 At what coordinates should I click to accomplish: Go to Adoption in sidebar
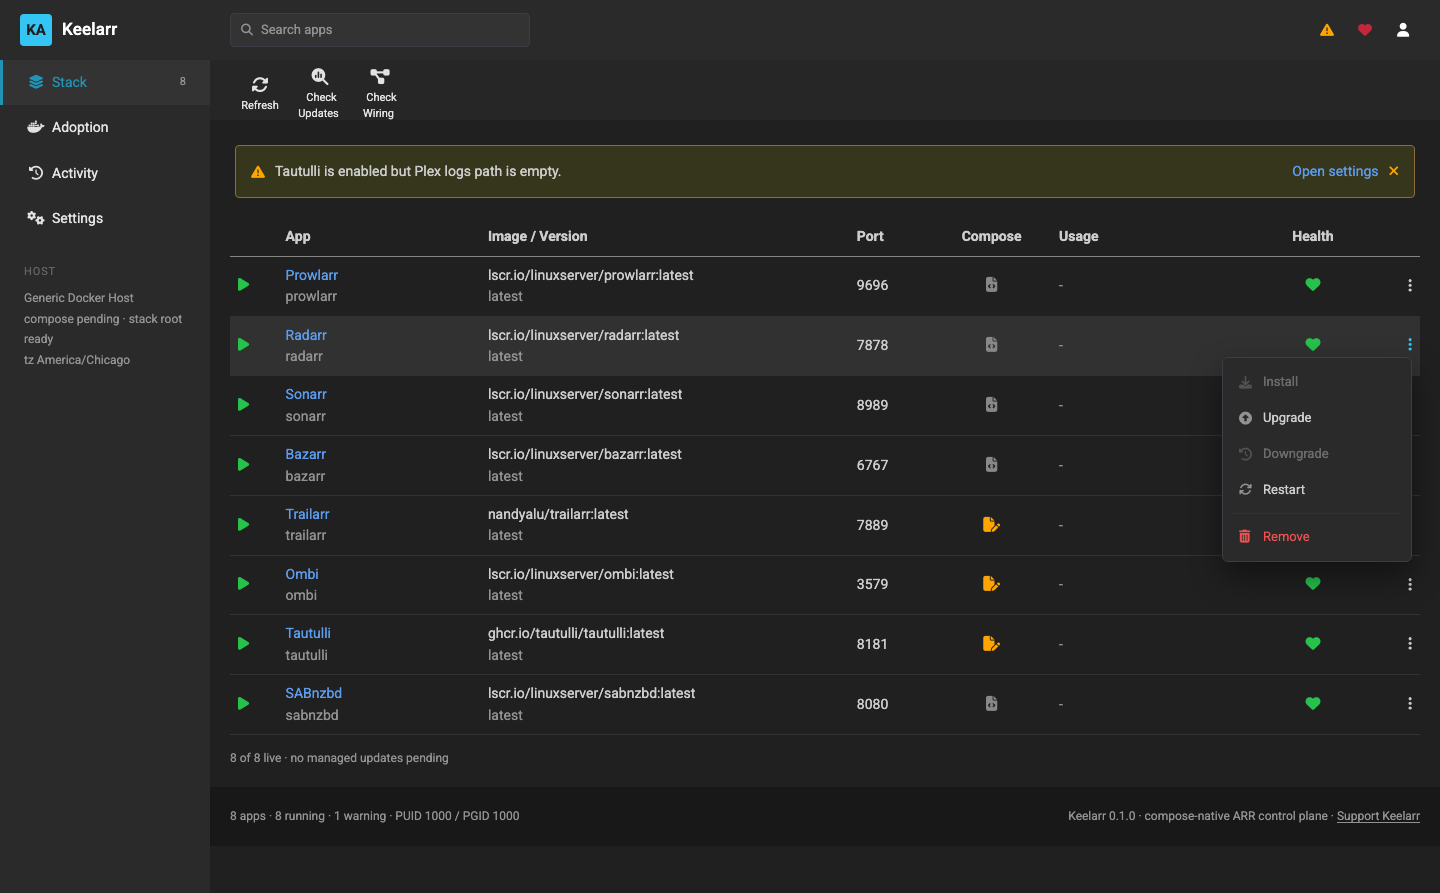click(105, 127)
